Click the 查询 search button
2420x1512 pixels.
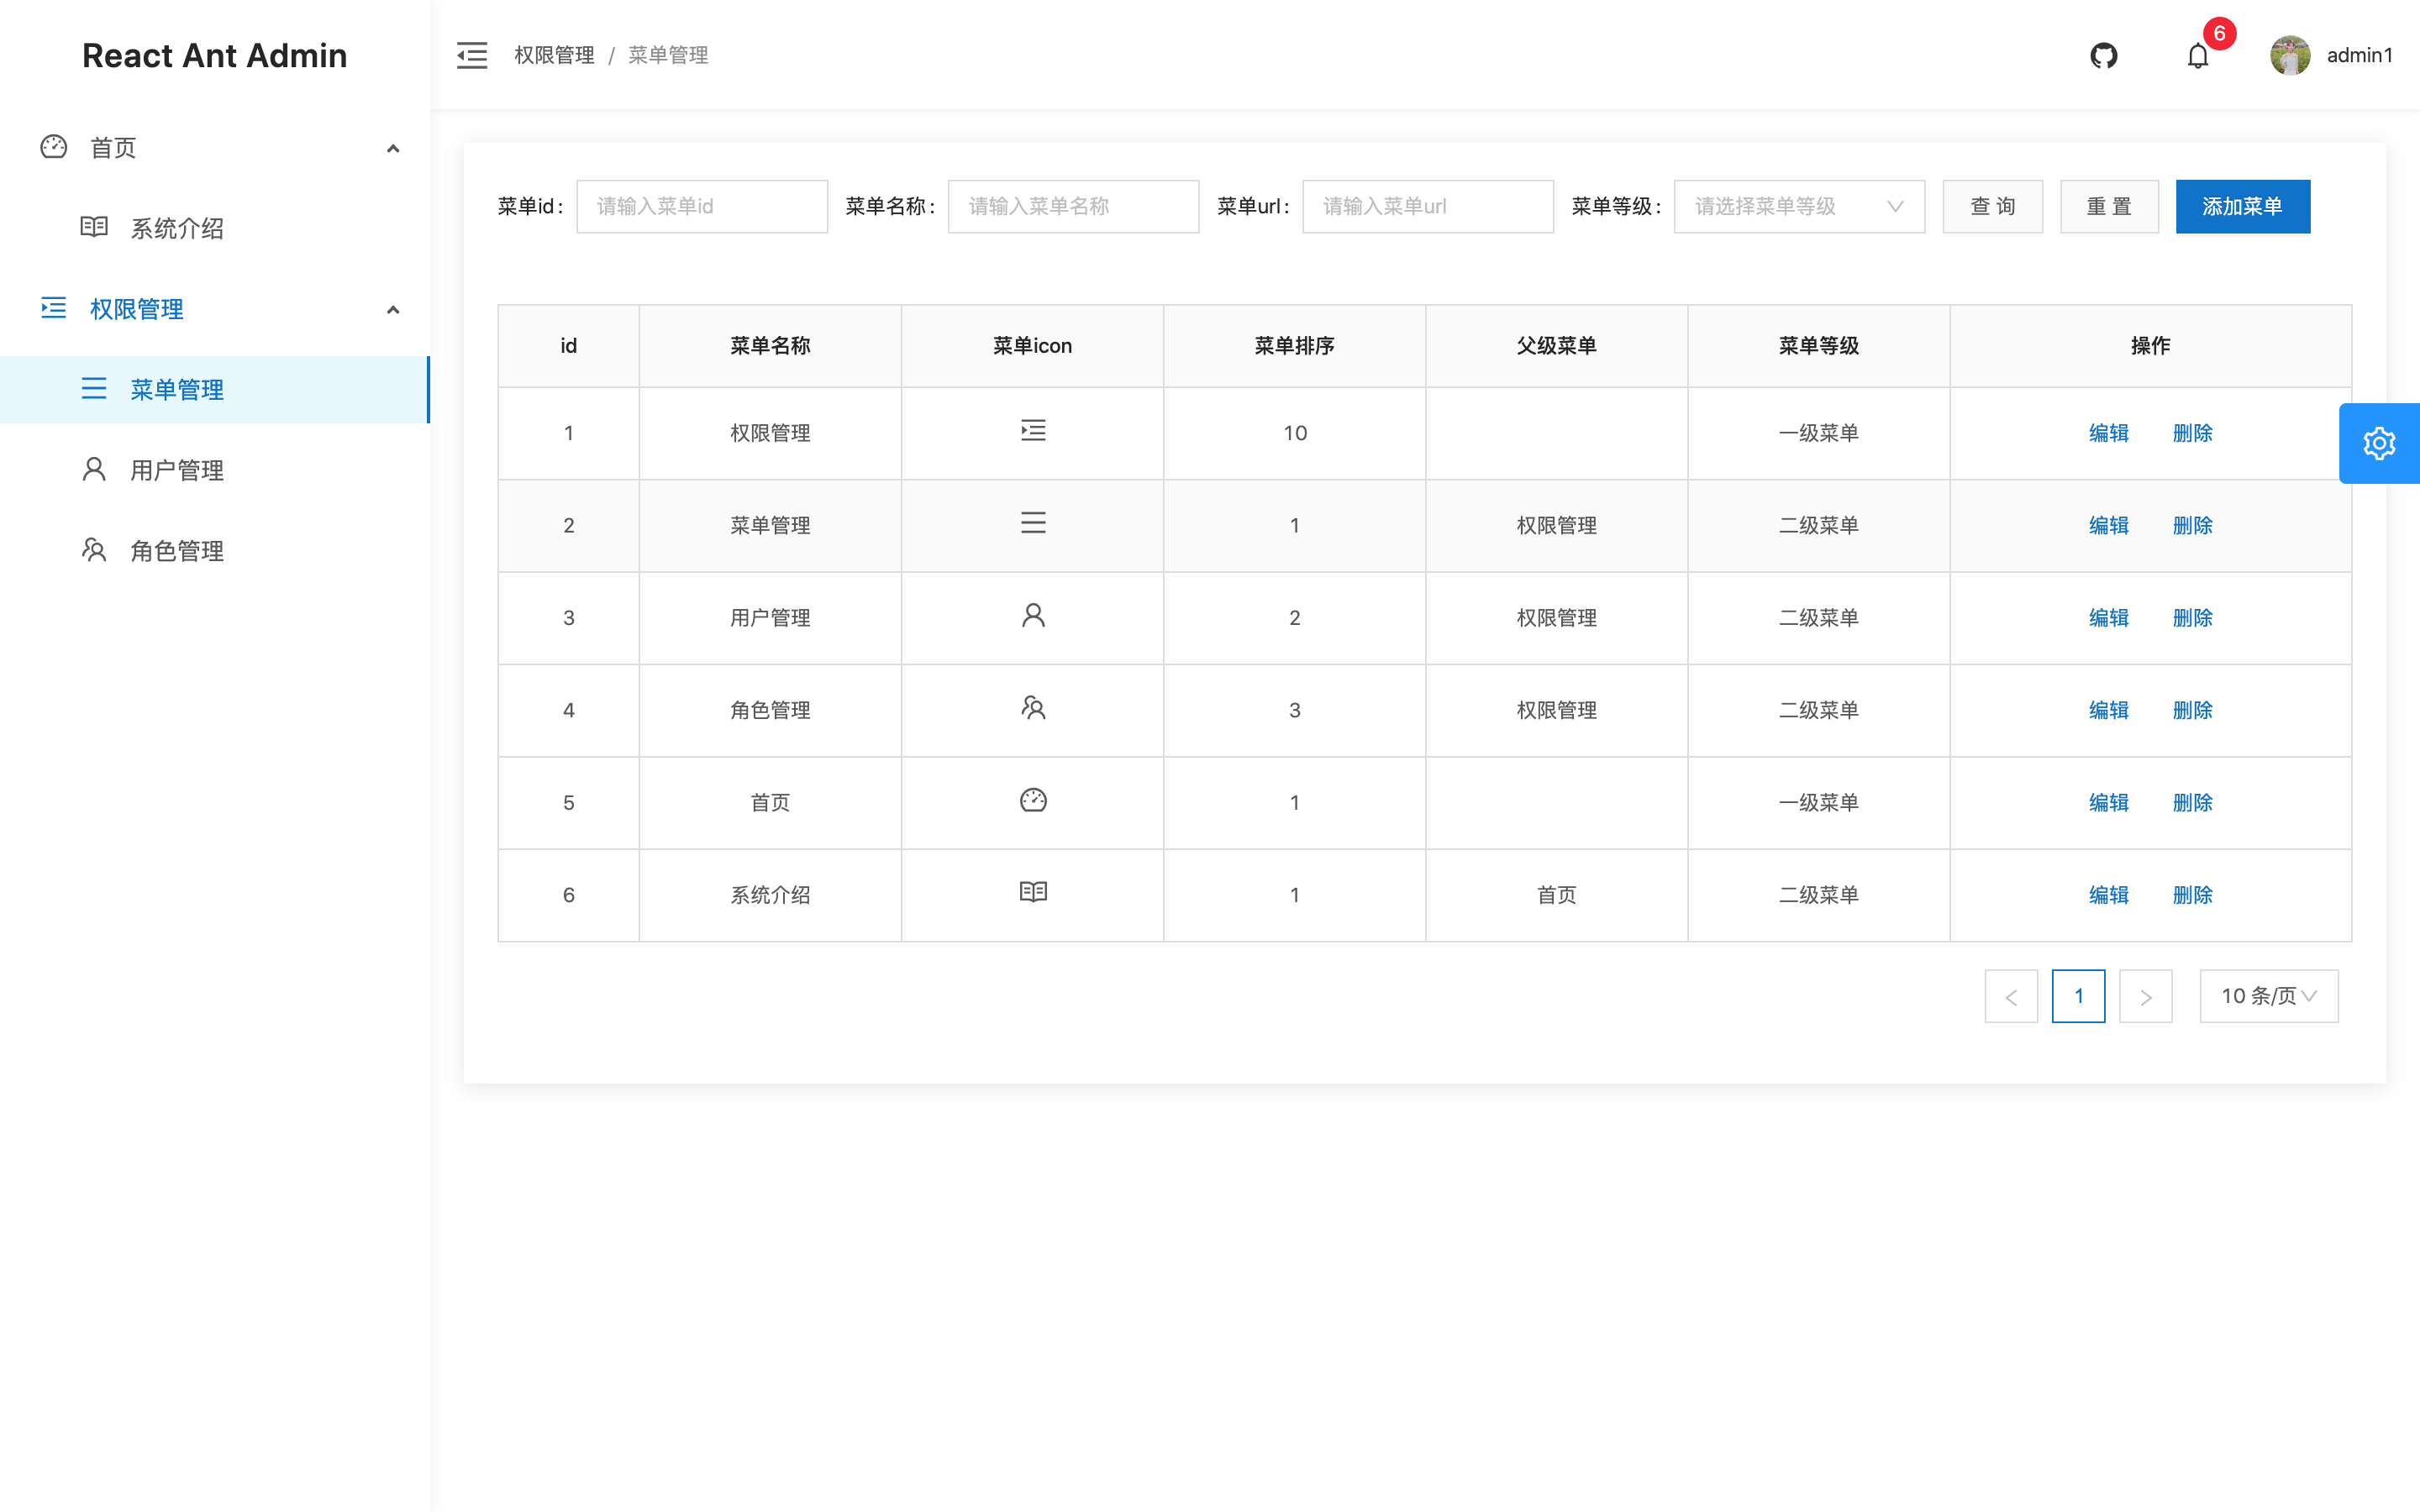click(1992, 206)
